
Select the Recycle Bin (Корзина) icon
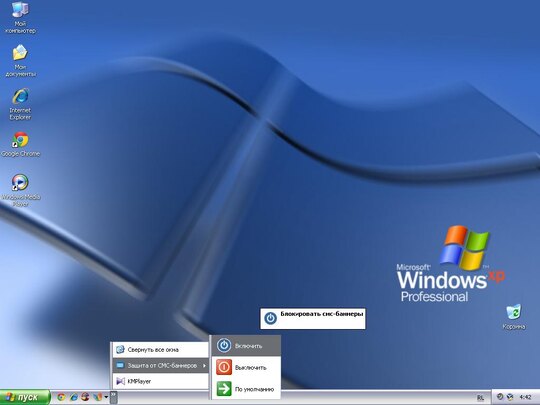[x=514, y=317]
